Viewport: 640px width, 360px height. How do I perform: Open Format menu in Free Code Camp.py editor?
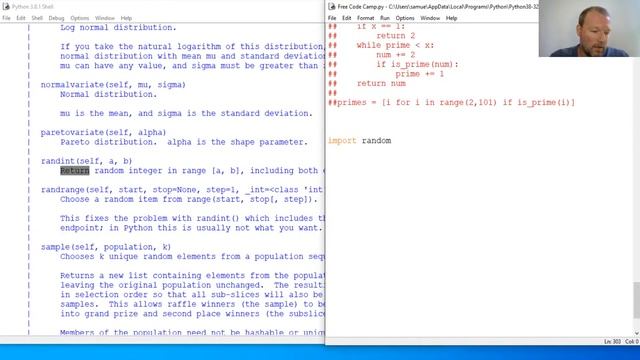click(365, 18)
